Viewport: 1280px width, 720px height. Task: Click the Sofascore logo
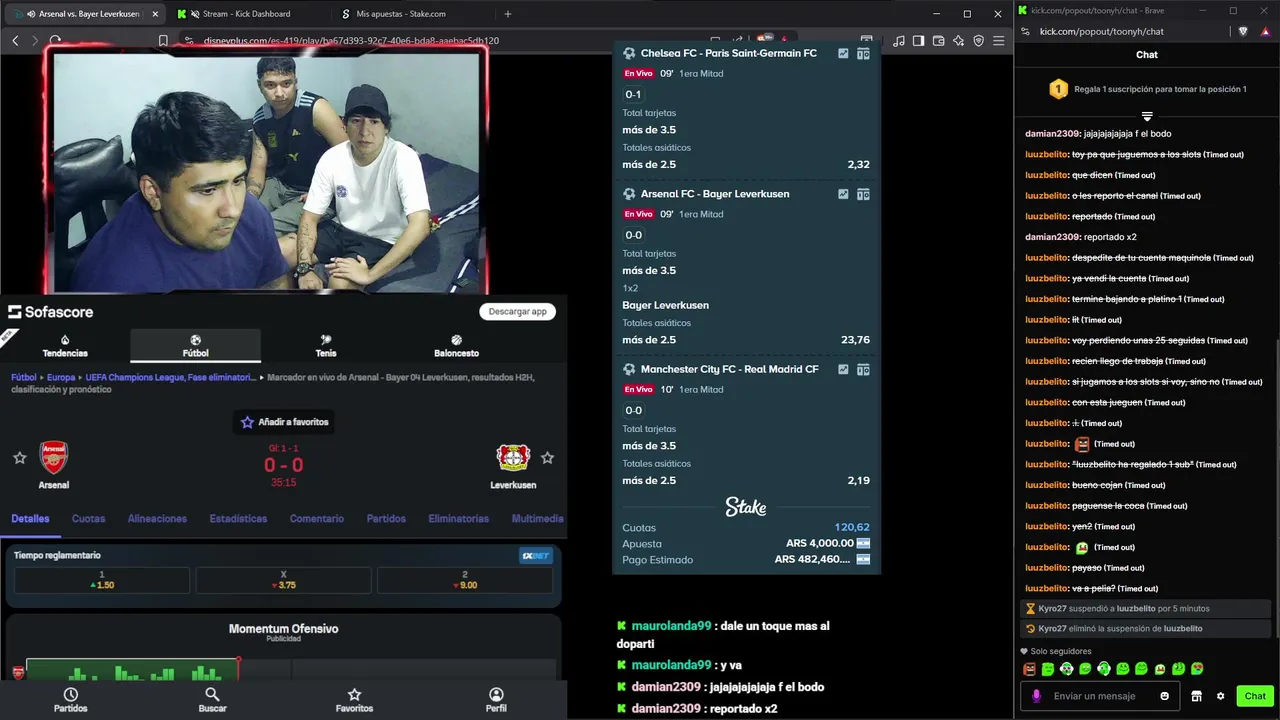[x=50, y=312]
